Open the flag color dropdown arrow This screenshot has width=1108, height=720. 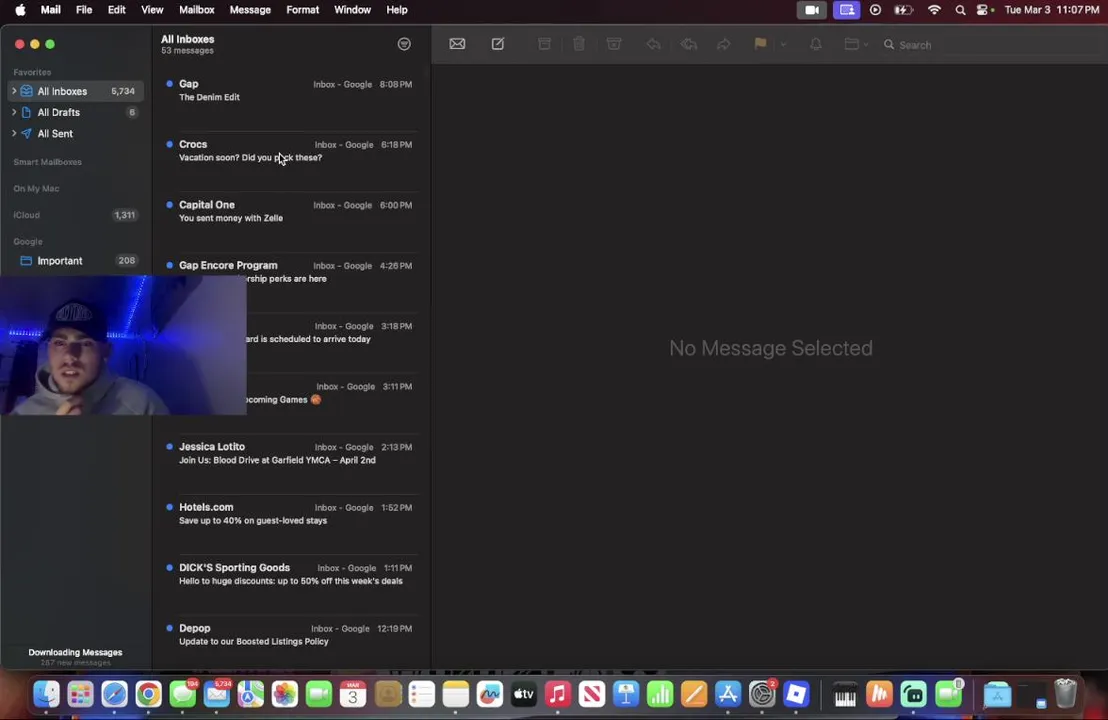(x=783, y=45)
